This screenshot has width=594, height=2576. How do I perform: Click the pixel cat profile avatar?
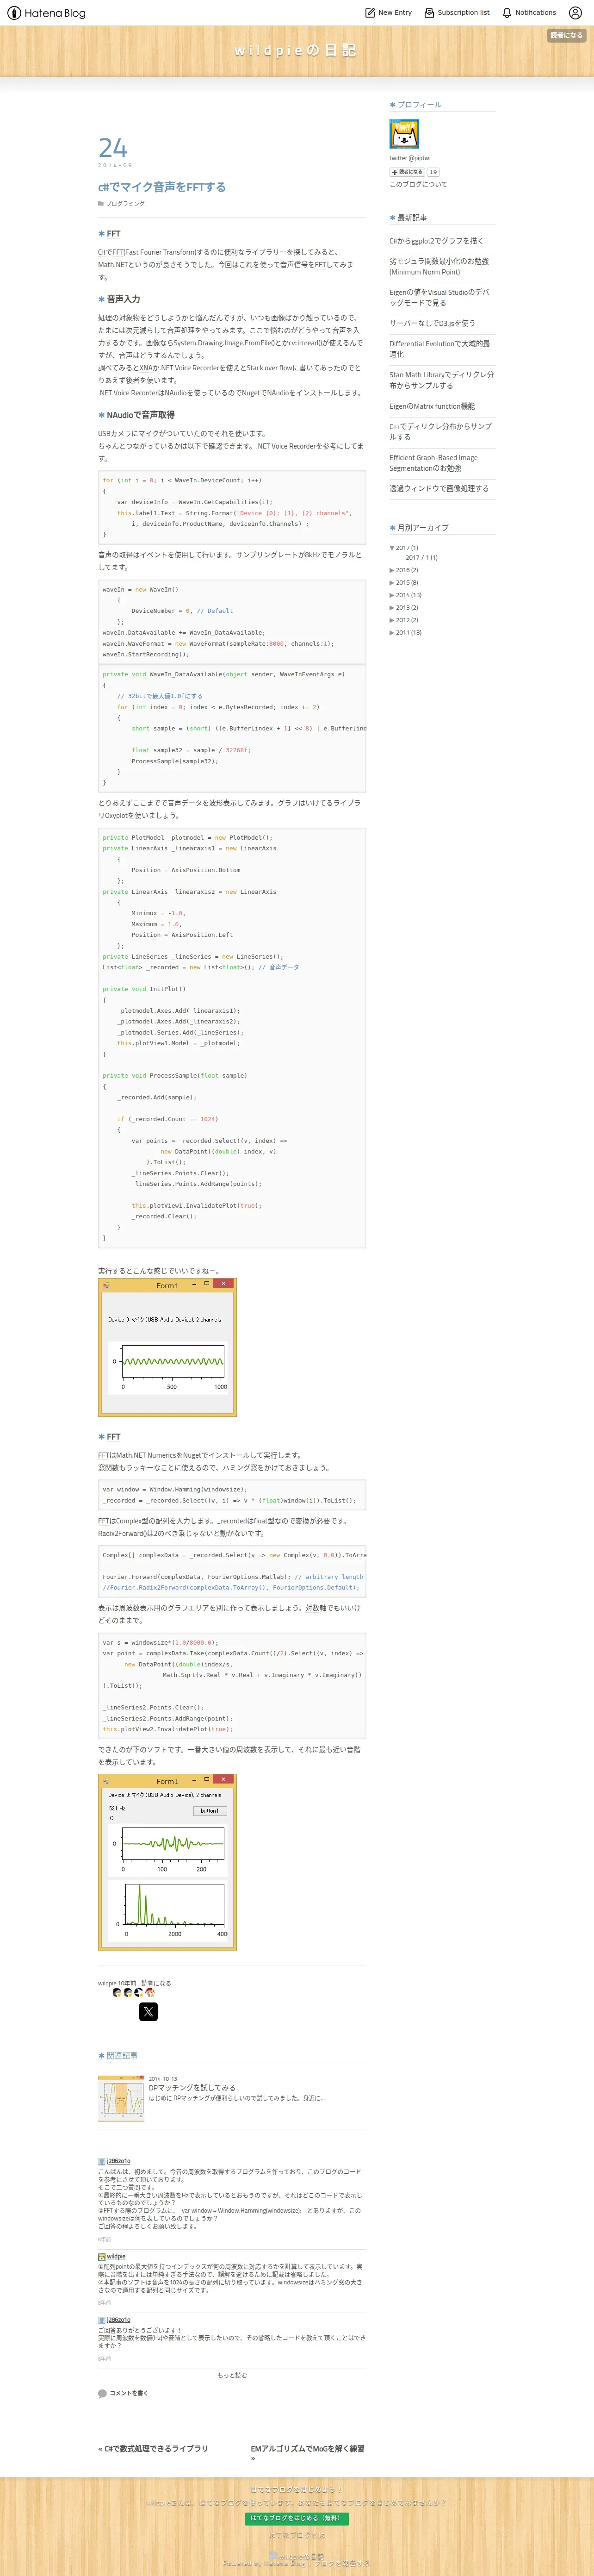404,133
